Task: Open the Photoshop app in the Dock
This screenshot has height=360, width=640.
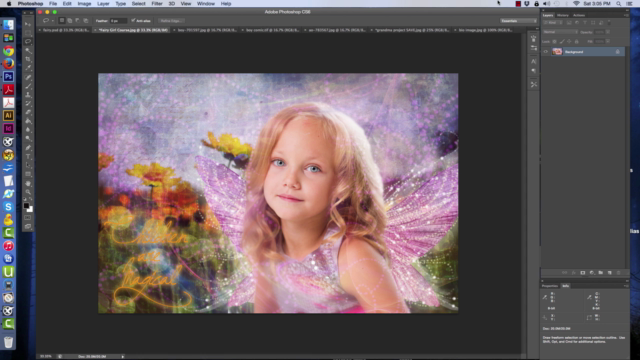Action: click(8, 77)
